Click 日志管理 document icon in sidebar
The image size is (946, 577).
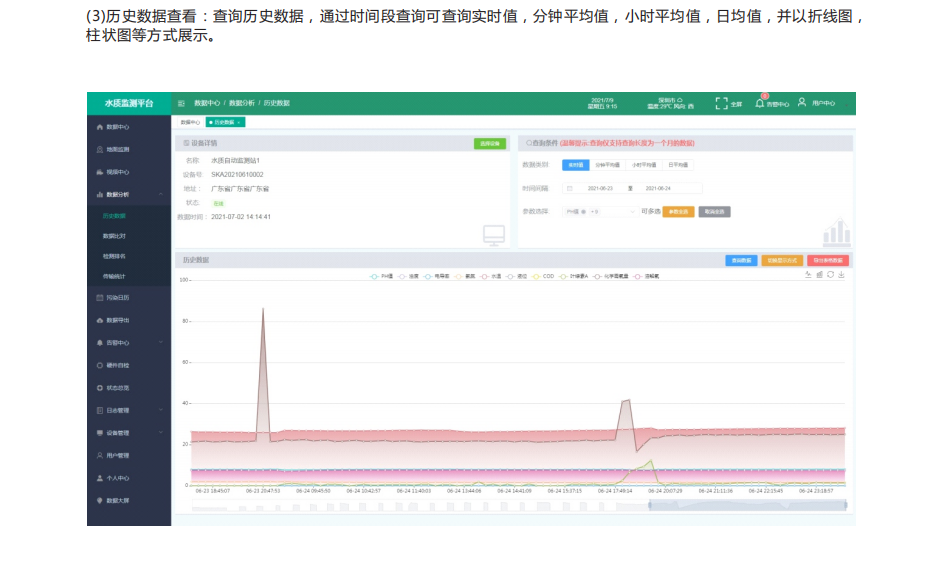(x=100, y=410)
